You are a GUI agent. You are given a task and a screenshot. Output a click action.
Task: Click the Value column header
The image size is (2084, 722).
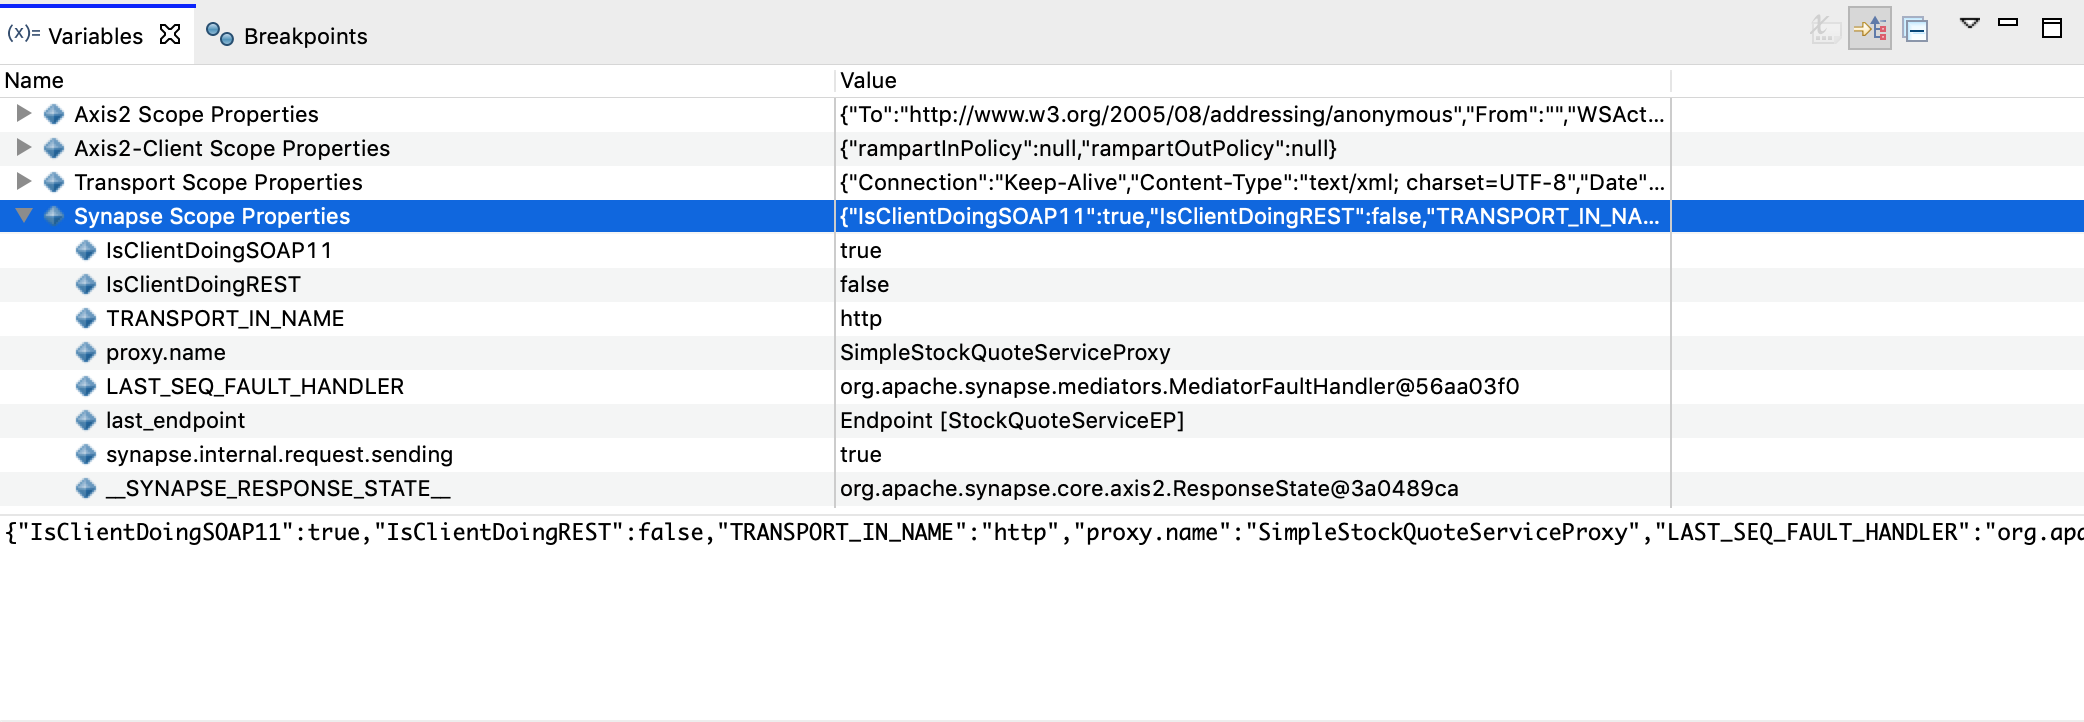[1252, 80]
